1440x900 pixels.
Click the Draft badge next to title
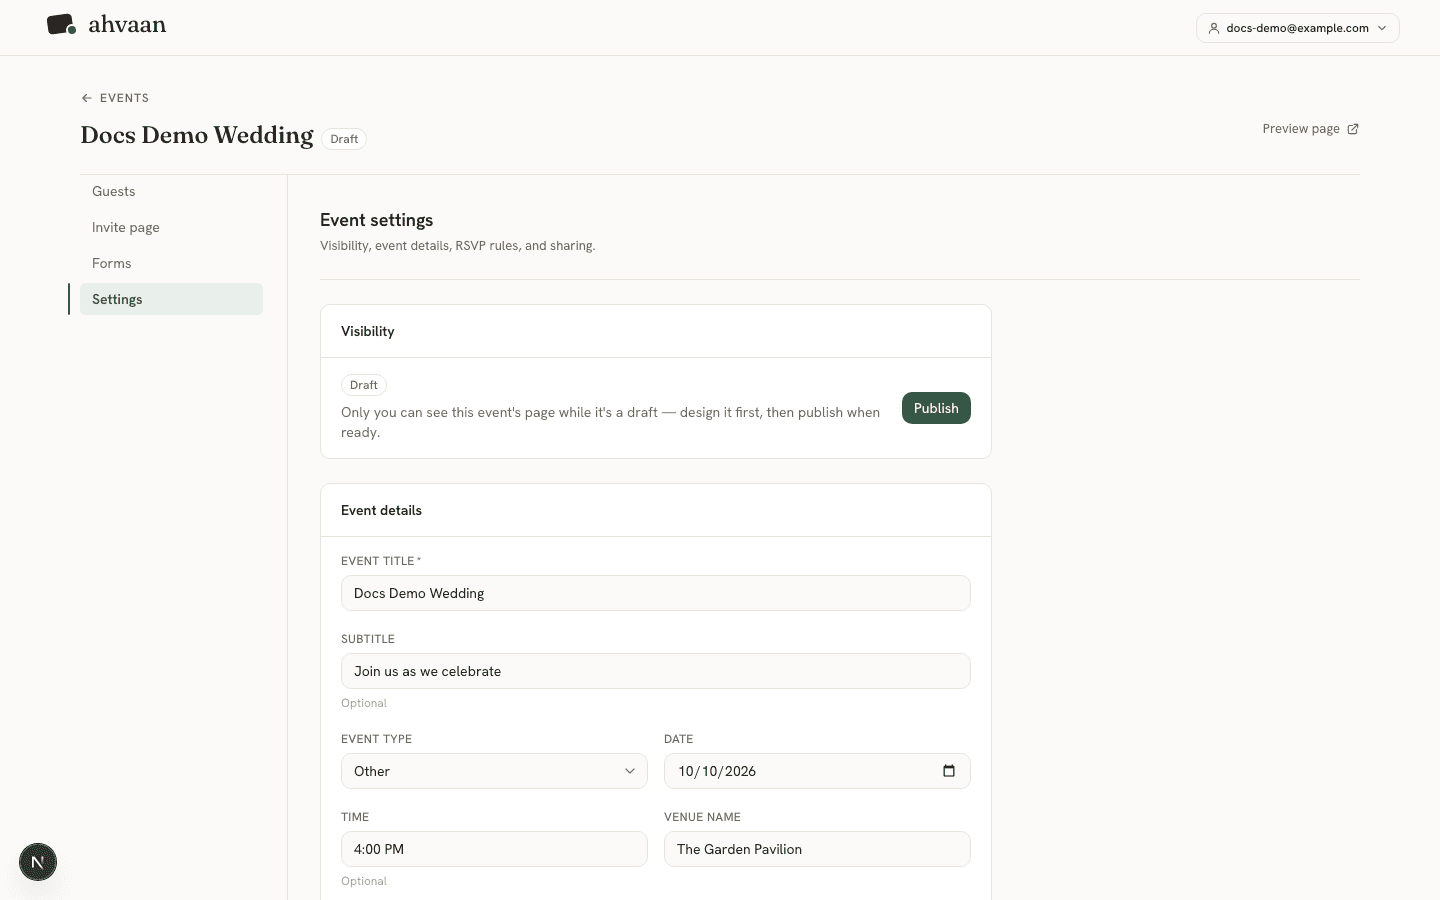tap(344, 139)
